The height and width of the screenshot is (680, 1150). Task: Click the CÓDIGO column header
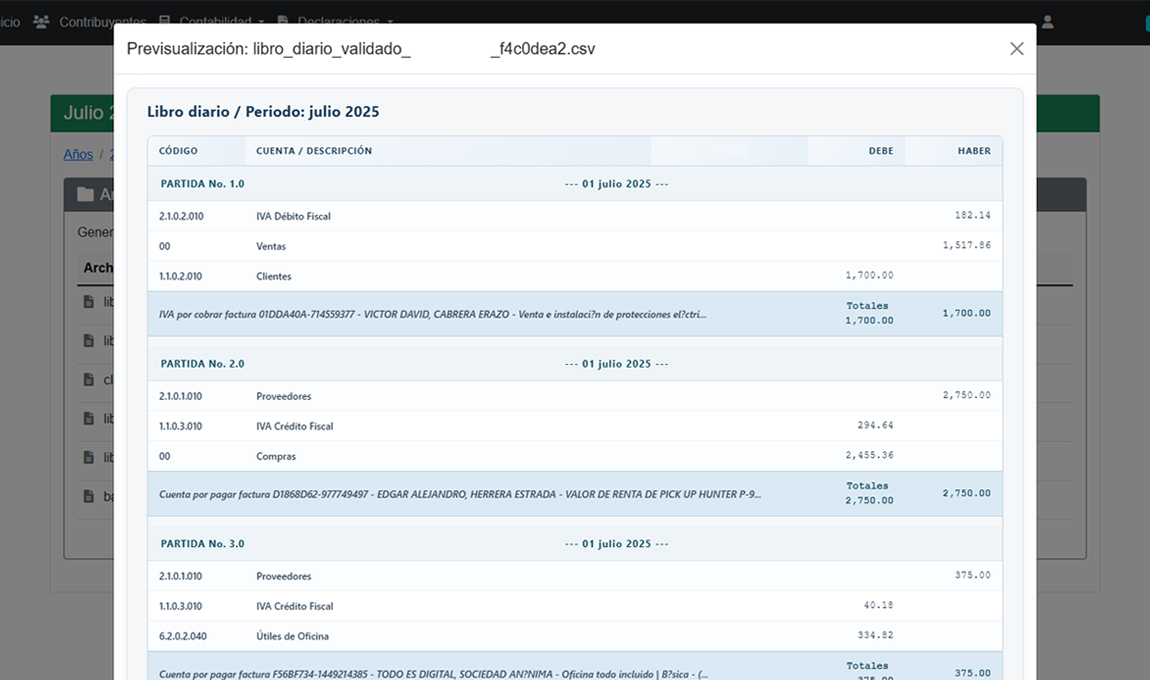(x=178, y=151)
